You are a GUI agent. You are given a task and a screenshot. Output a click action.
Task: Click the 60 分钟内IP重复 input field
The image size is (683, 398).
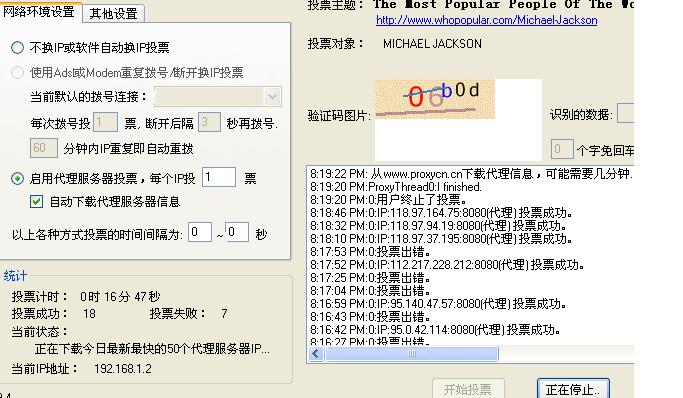point(44,148)
